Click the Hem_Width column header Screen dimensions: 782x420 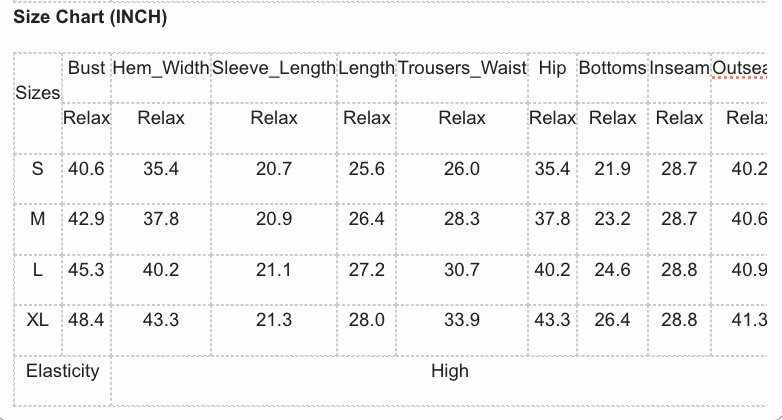point(161,68)
